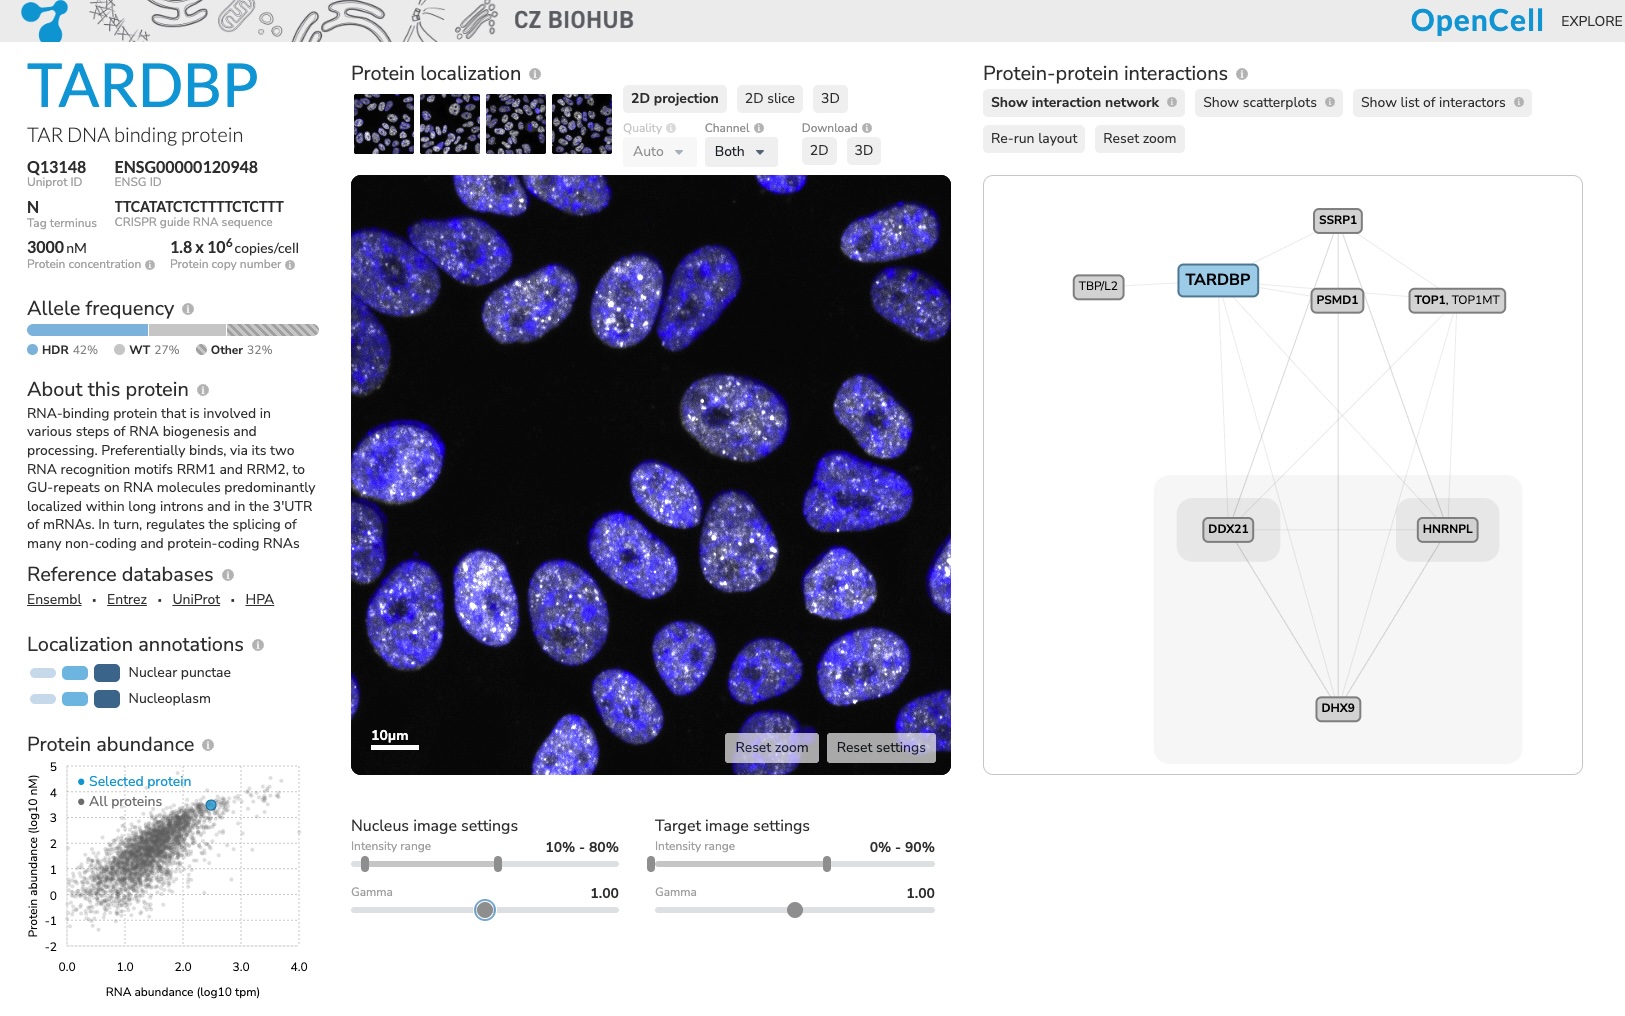Enable the 3D view mode

point(829,99)
